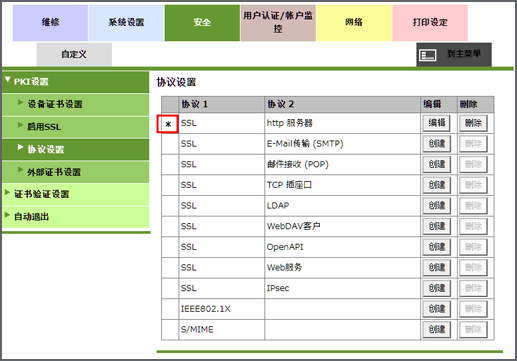Open 外部证书设置 in the sidebar

75,172
